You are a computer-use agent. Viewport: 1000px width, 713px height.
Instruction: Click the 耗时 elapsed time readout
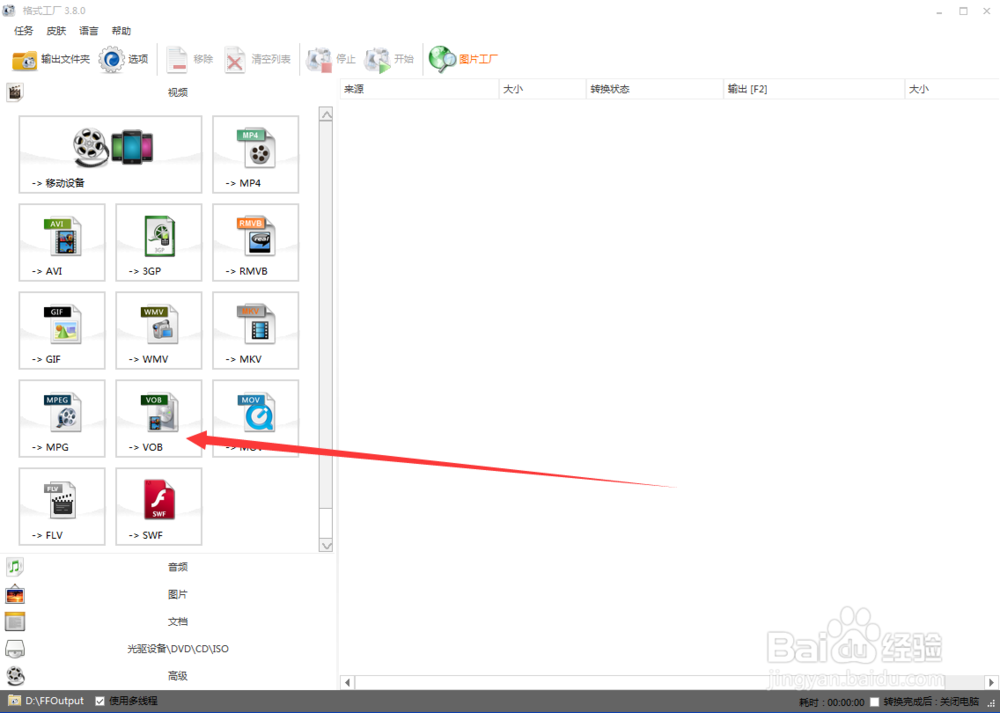[x=832, y=702]
